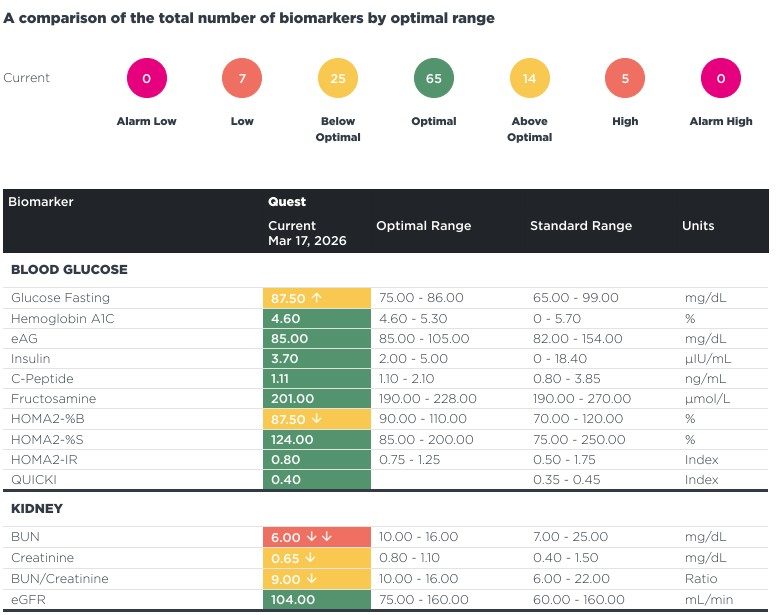Image resolution: width=781 pixels, height=615 pixels.
Task: Click the HOMA2-%B biomarker name
Action: pyautogui.click(x=48, y=419)
